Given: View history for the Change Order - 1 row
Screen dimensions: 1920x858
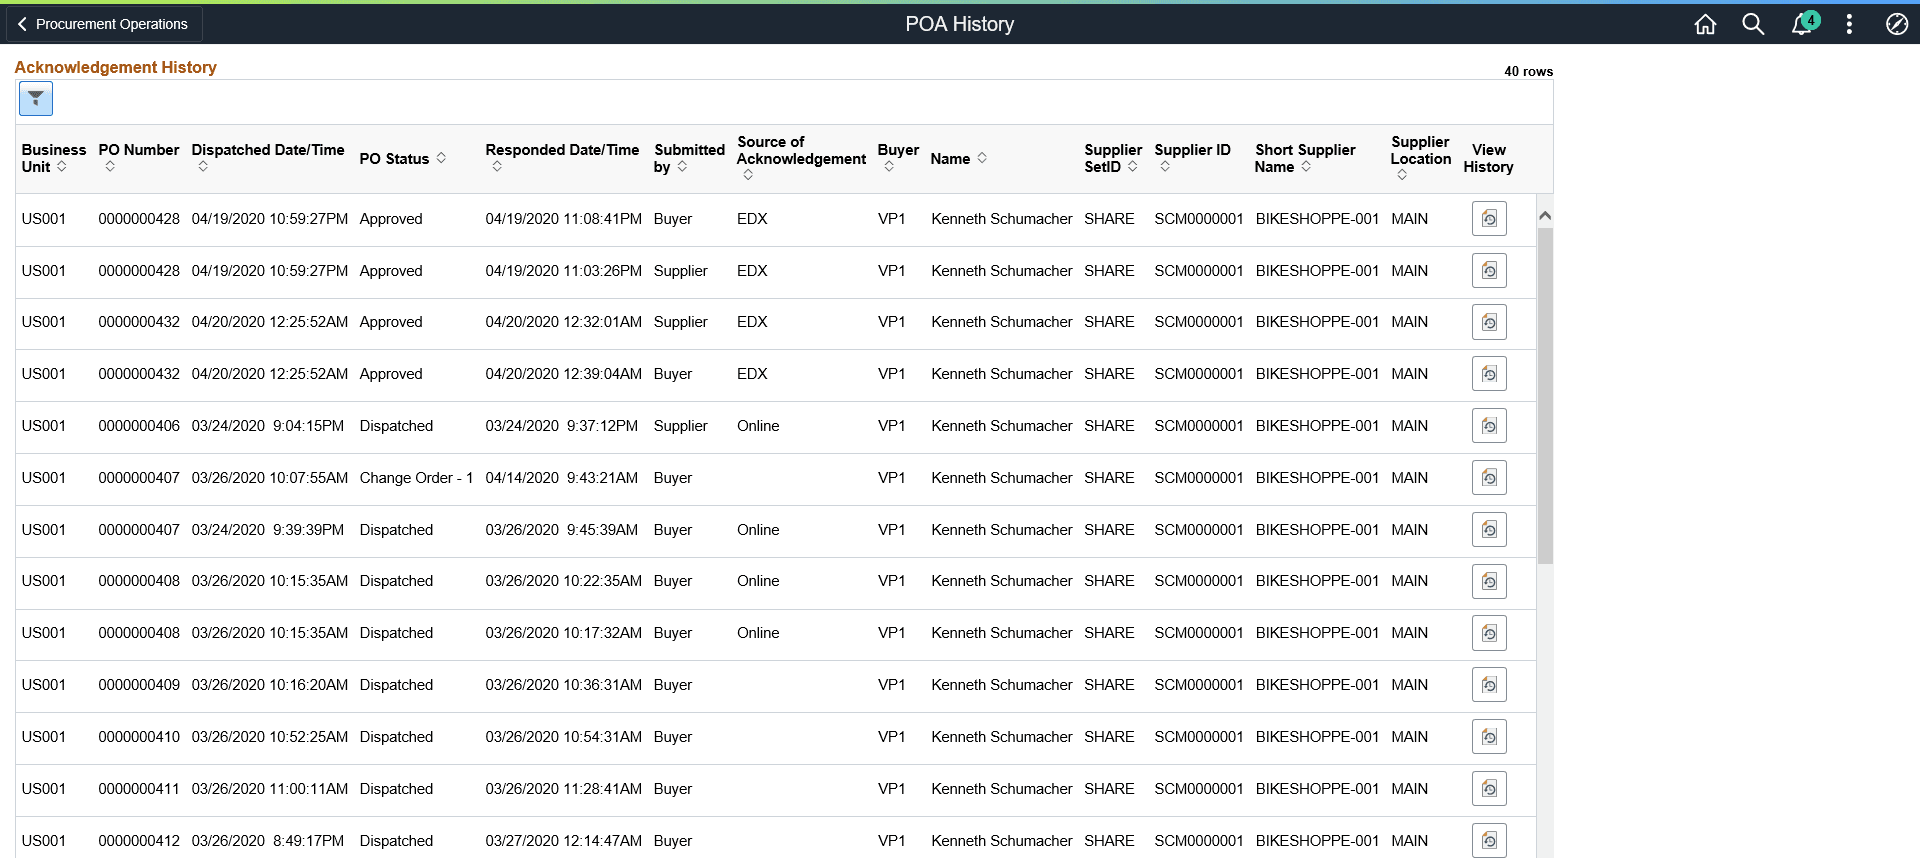Looking at the screenshot, I should [x=1489, y=478].
